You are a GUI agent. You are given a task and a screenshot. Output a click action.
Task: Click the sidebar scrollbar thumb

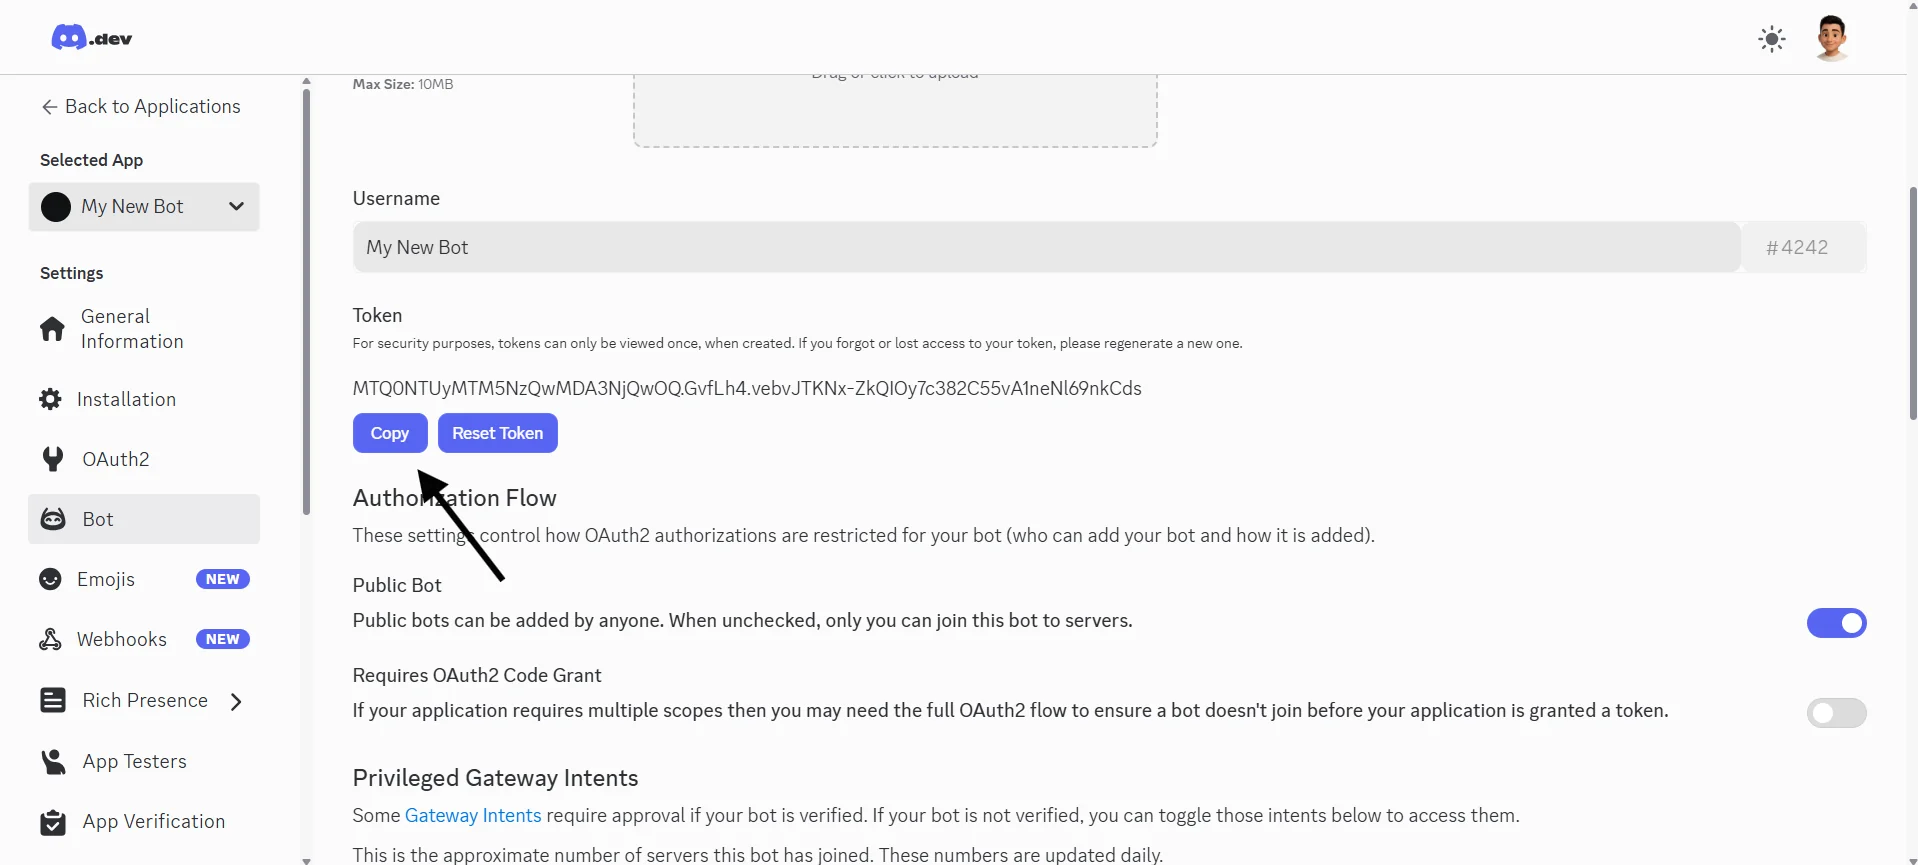(306, 301)
